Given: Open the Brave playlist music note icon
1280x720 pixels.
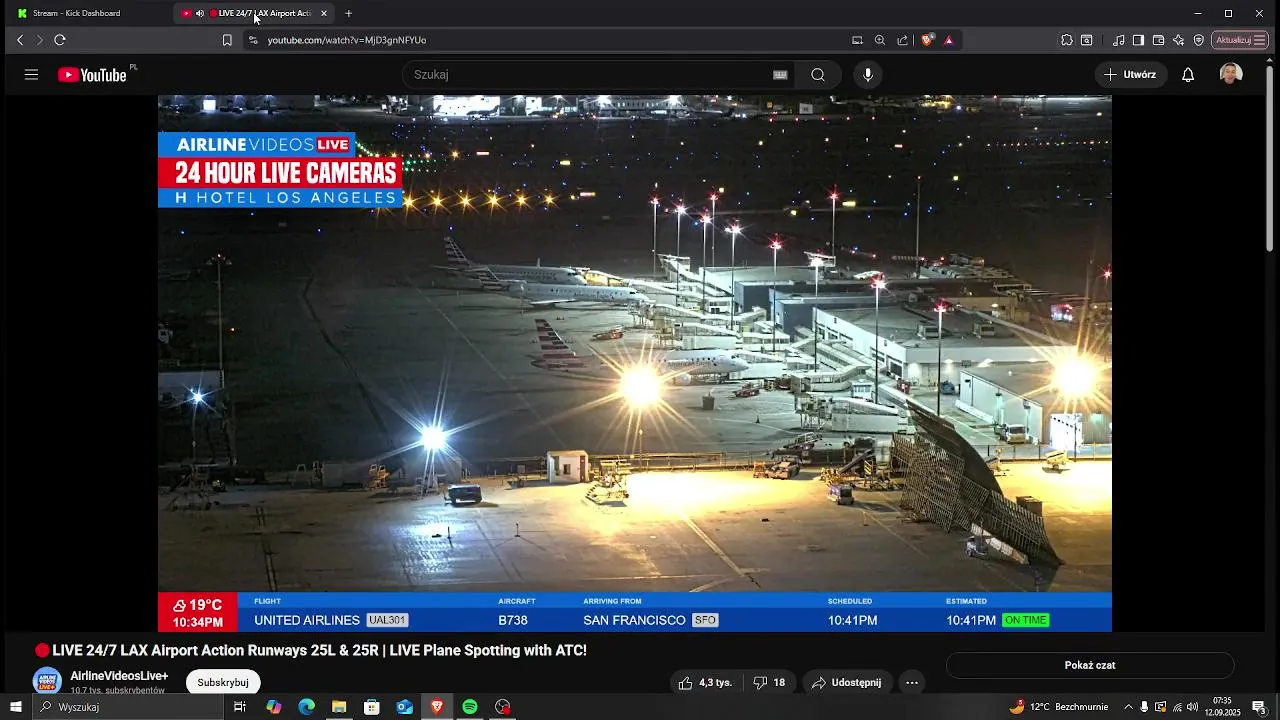Looking at the screenshot, I should pyautogui.click(x=1119, y=40).
